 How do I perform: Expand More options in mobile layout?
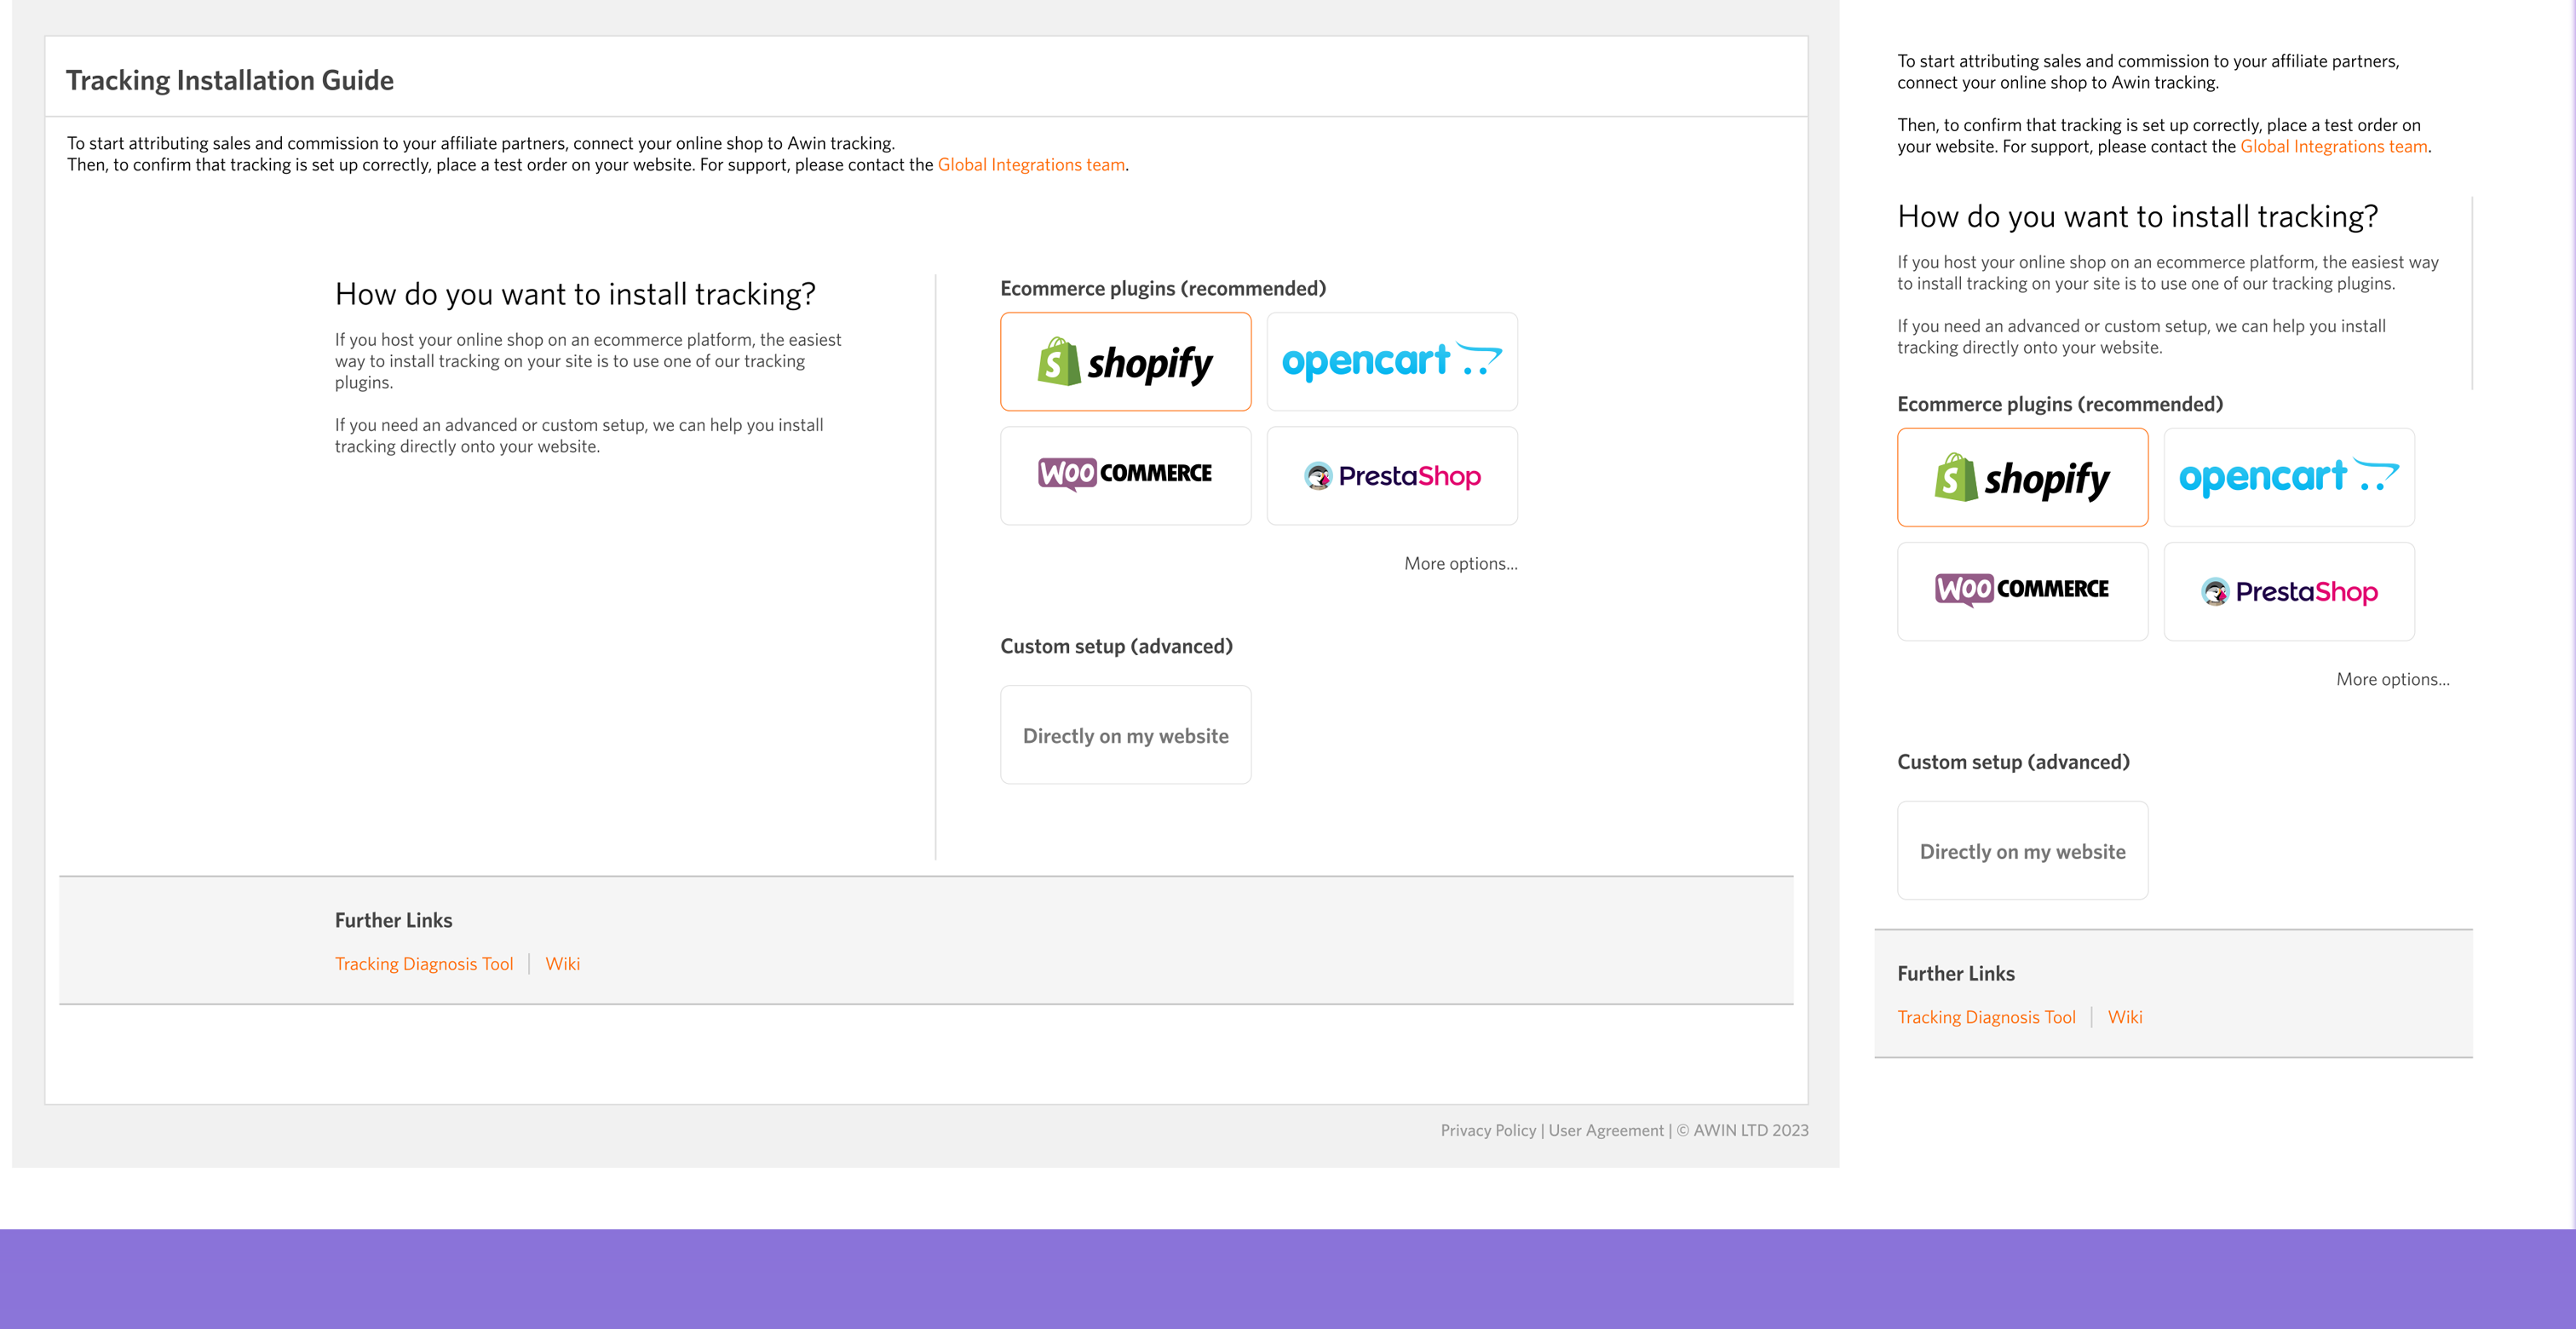pyautogui.click(x=2392, y=679)
